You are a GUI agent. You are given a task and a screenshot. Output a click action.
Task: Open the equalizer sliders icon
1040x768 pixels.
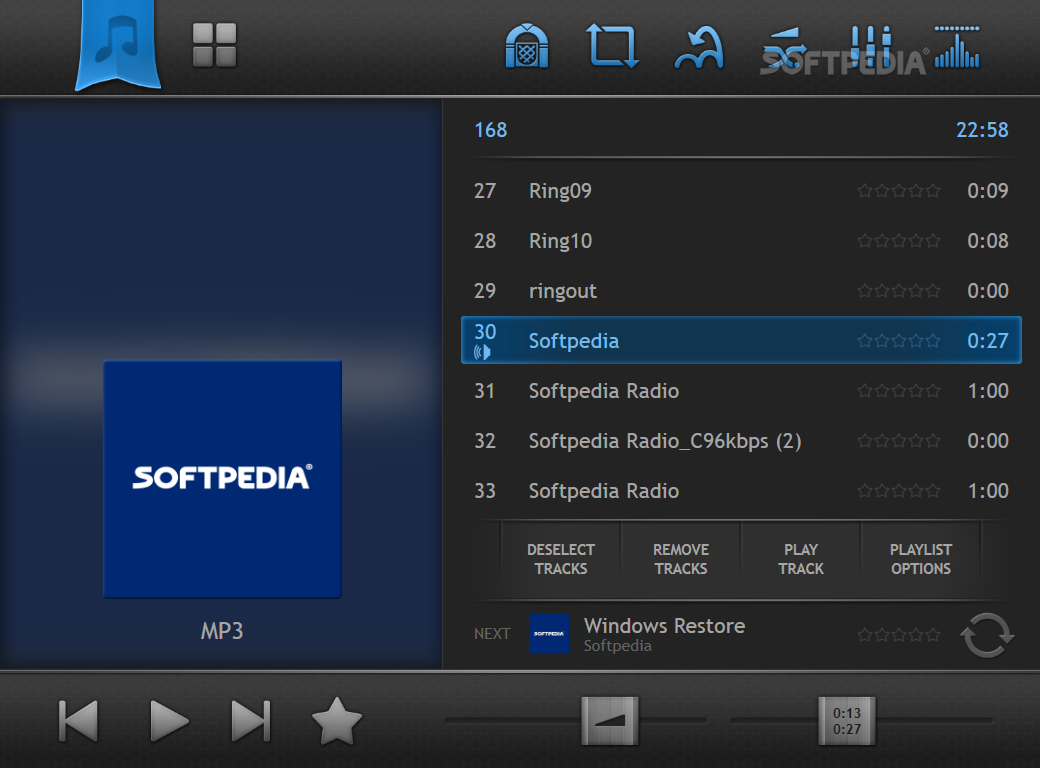click(871, 47)
